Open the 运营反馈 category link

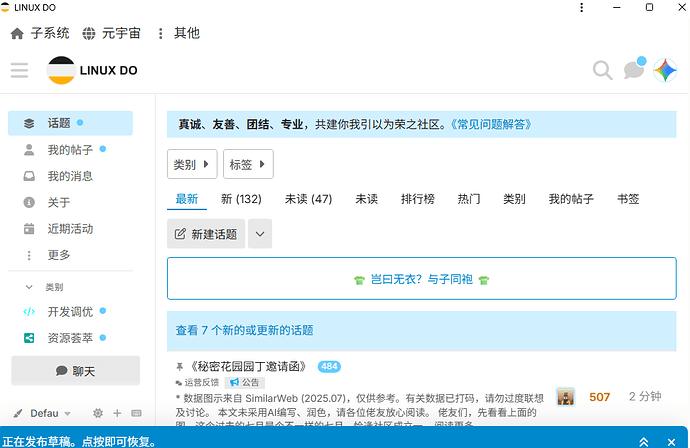pyautogui.click(x=198, y=382)
